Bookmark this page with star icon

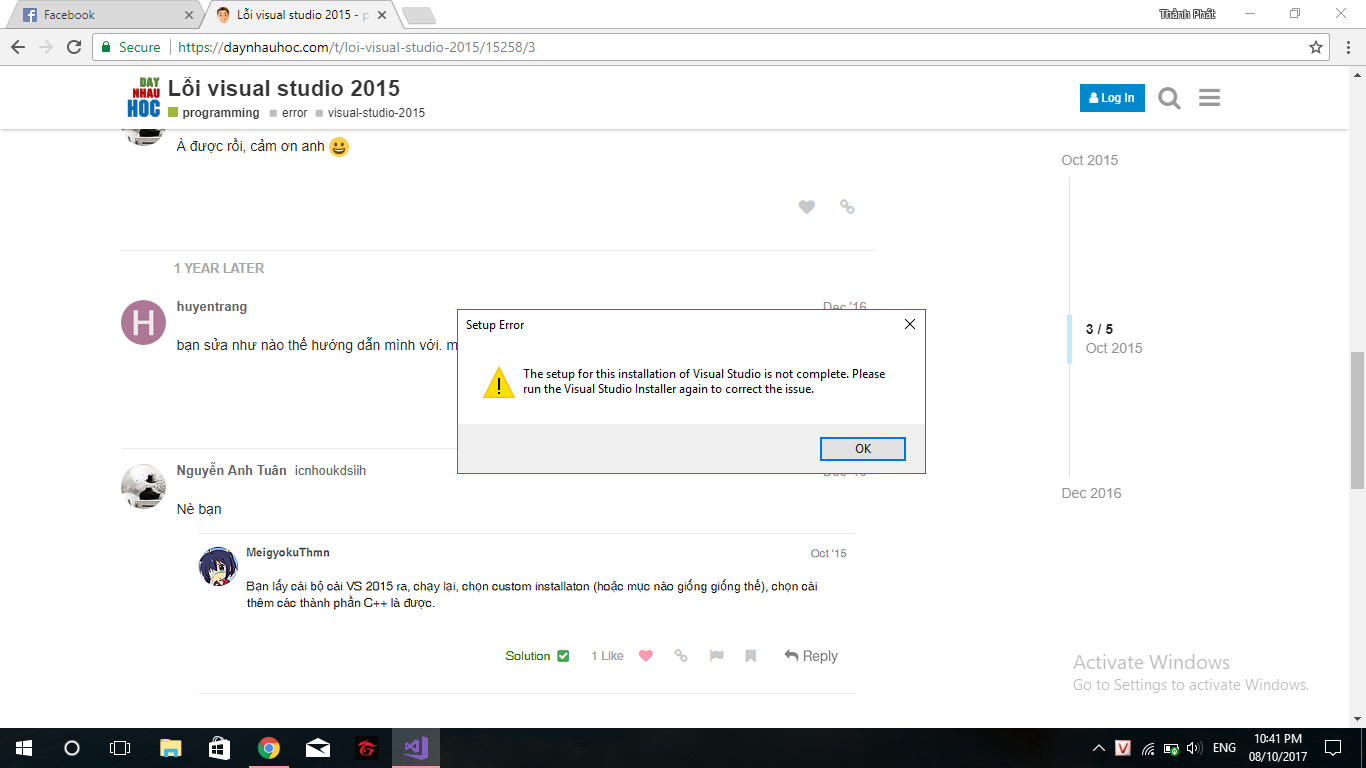[1316, 47]
